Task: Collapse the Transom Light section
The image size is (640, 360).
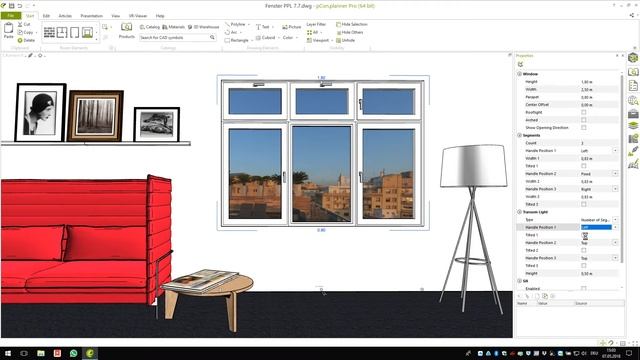Action: tap(520, 212)
